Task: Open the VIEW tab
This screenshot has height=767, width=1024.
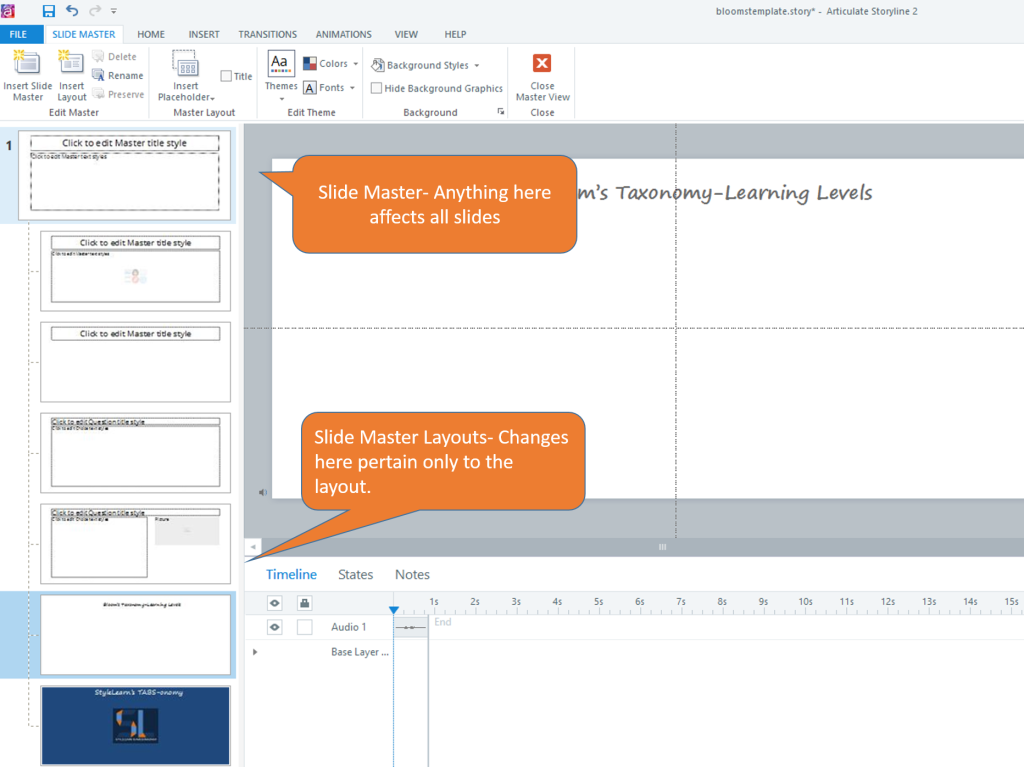Action: click(x=406, y=34)
